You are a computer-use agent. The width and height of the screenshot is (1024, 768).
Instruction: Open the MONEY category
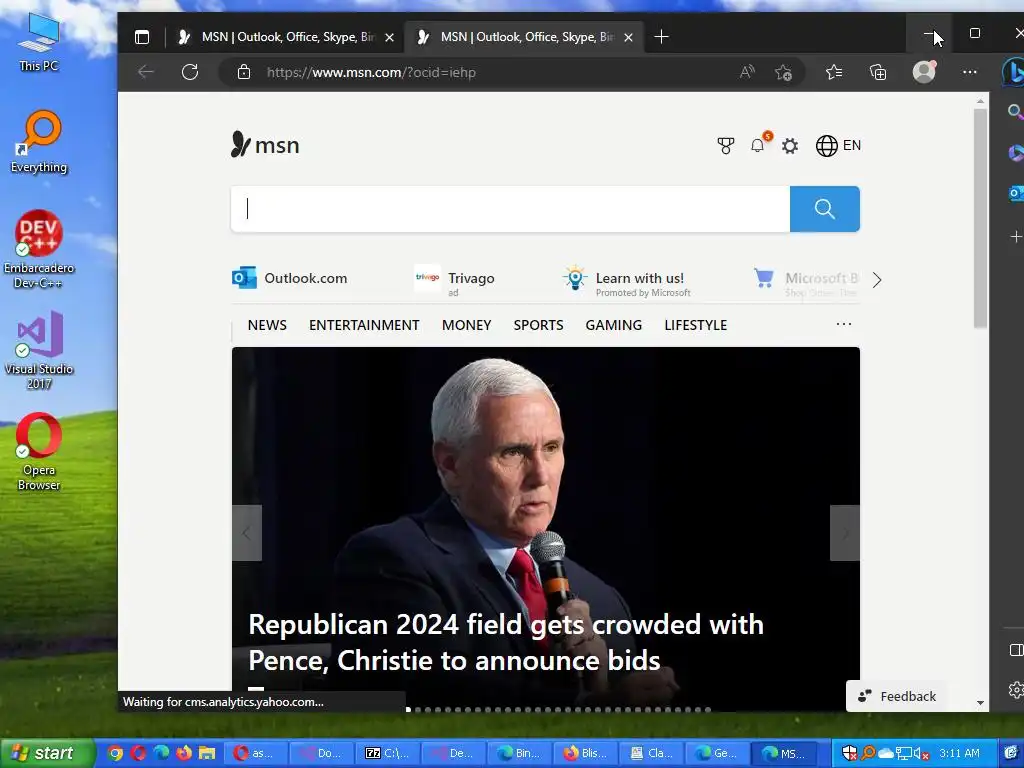466,325
